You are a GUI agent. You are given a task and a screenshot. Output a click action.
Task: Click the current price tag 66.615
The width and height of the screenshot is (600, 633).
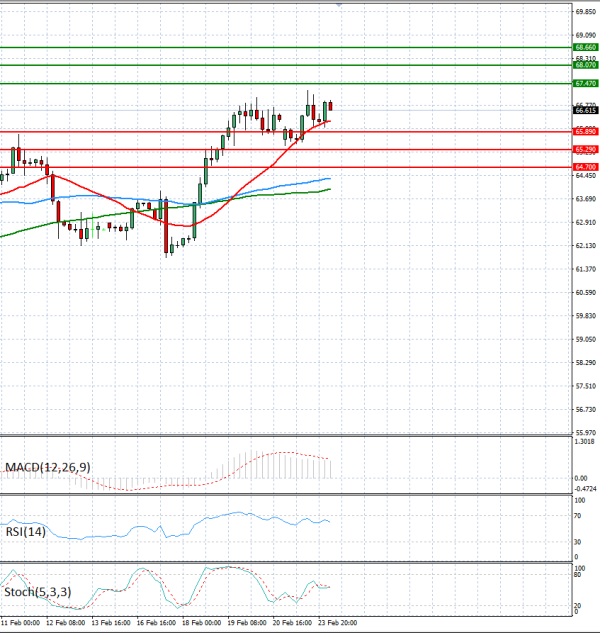[x=585, y=111]
